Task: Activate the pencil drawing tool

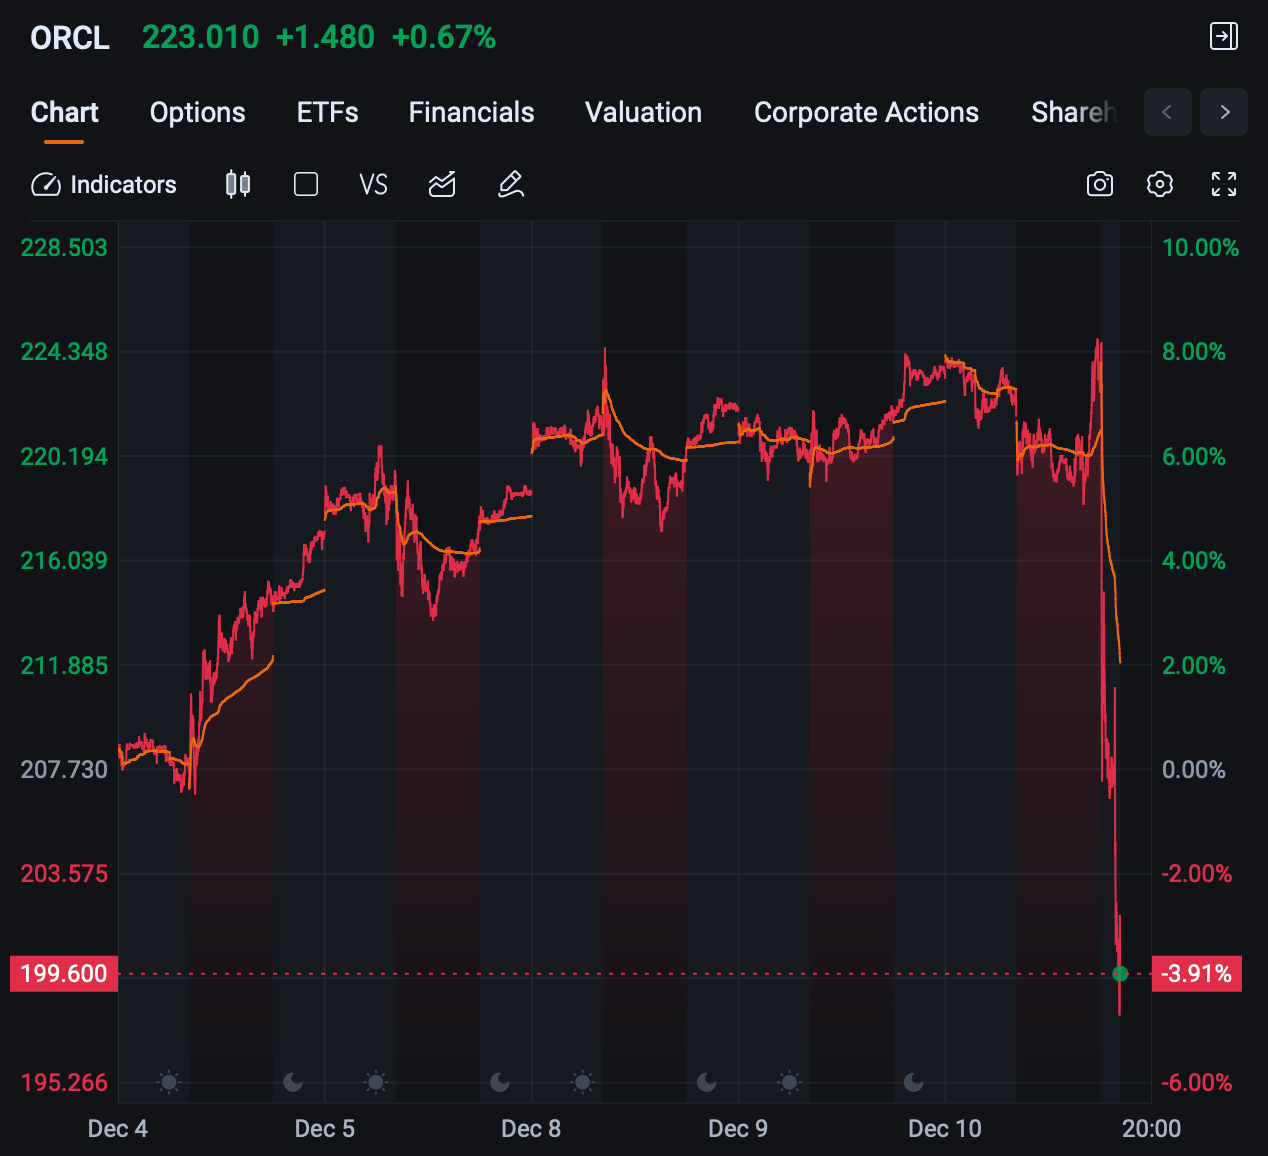Action: [511, 184]
